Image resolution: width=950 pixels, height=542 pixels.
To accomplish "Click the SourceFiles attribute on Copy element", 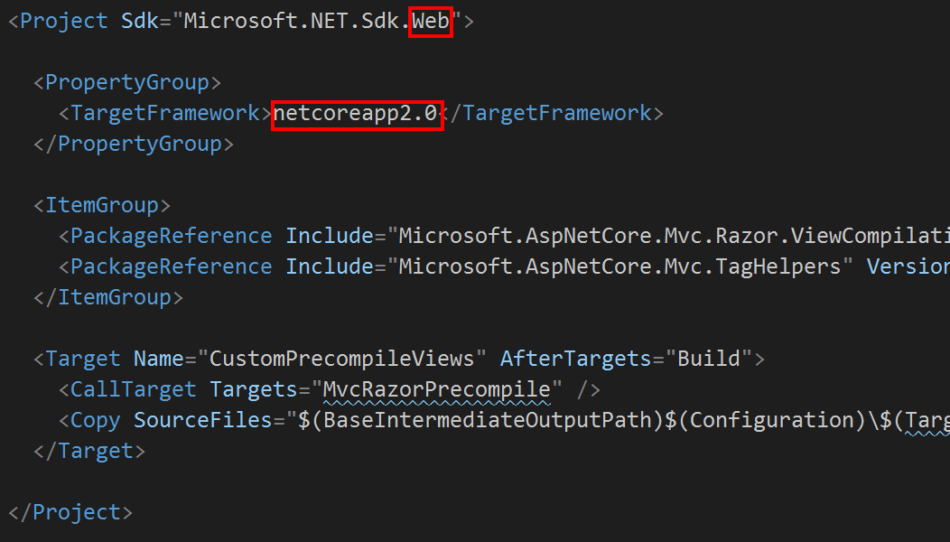I will click(203, 420).
